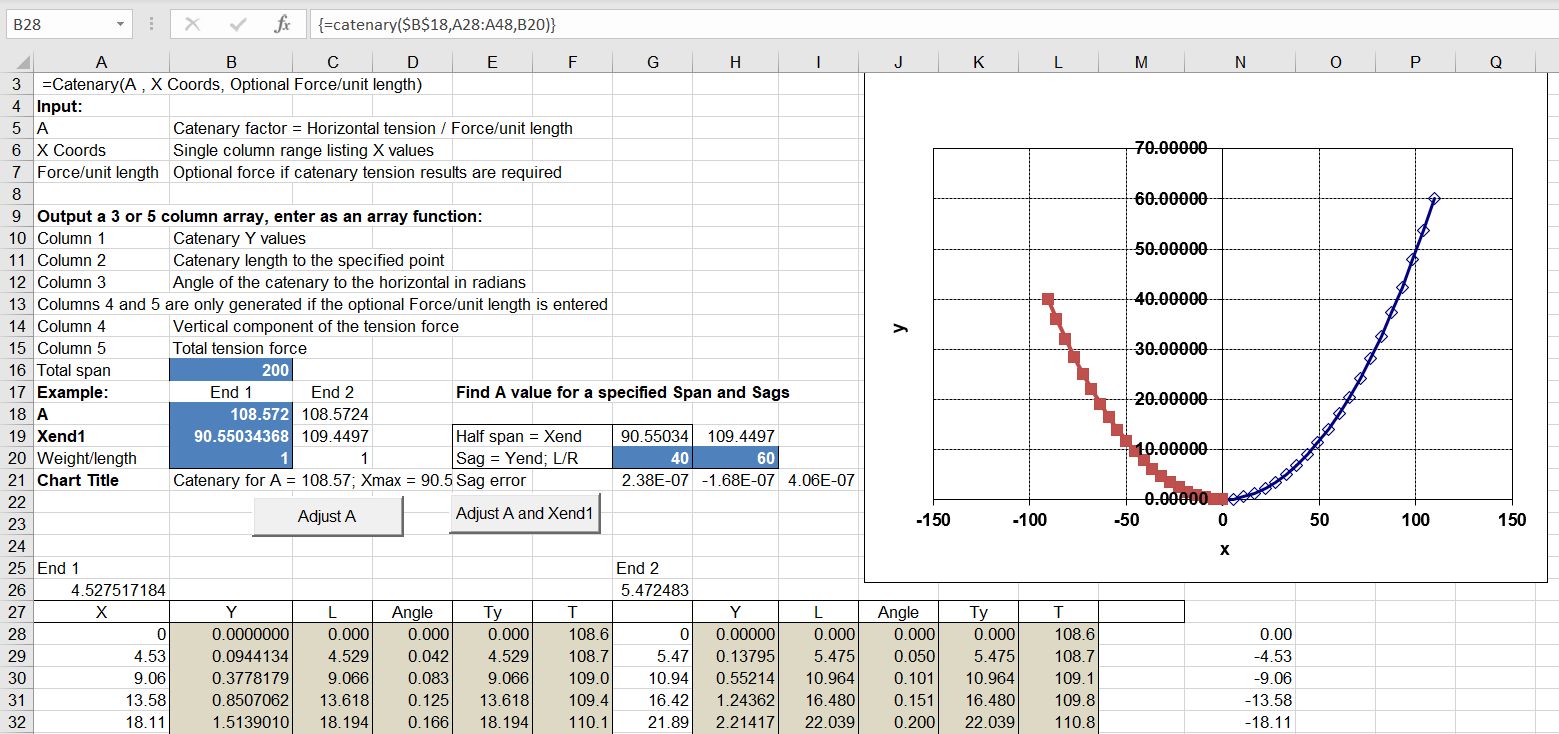
Task: Select the blue cell A value 108.572
Action: pos(231,414)
